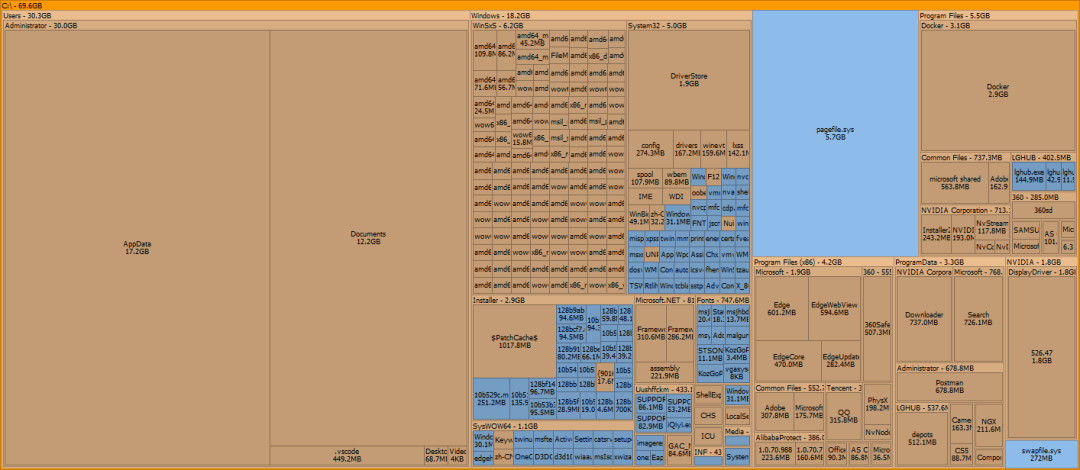This screenshot has height=470, width=1080.
Task: Select the WDI block in System32
Action: (x=676, y=196)
